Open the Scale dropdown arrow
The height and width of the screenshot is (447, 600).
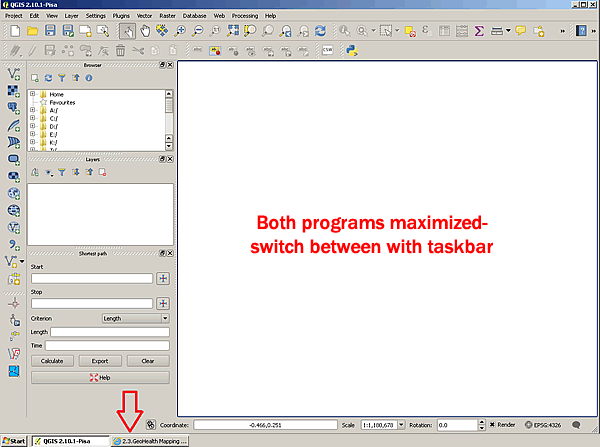pos(401,424)
